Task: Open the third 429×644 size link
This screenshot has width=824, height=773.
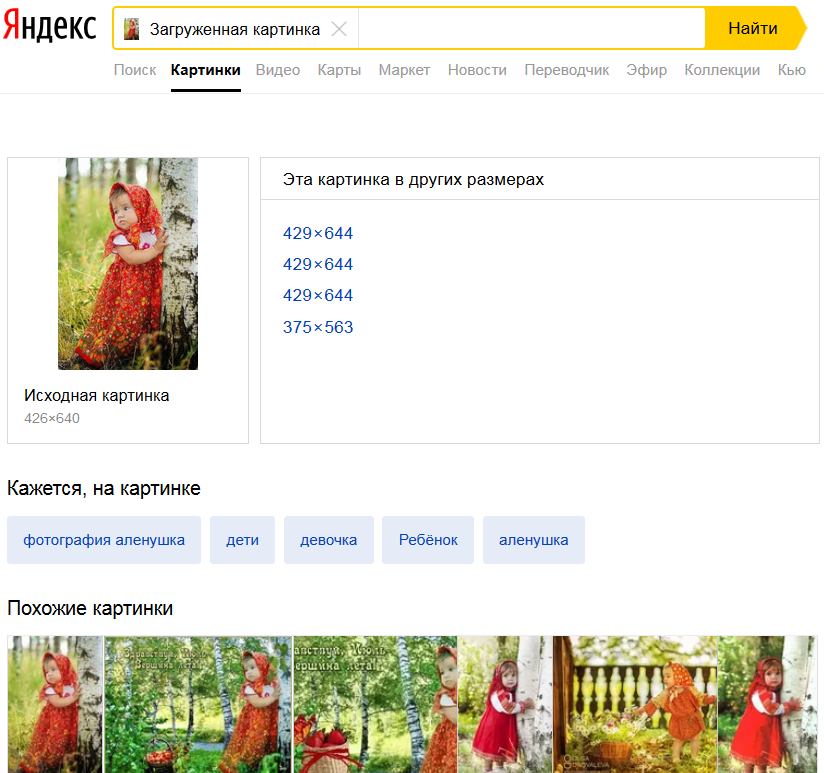Action: (318, 295)
